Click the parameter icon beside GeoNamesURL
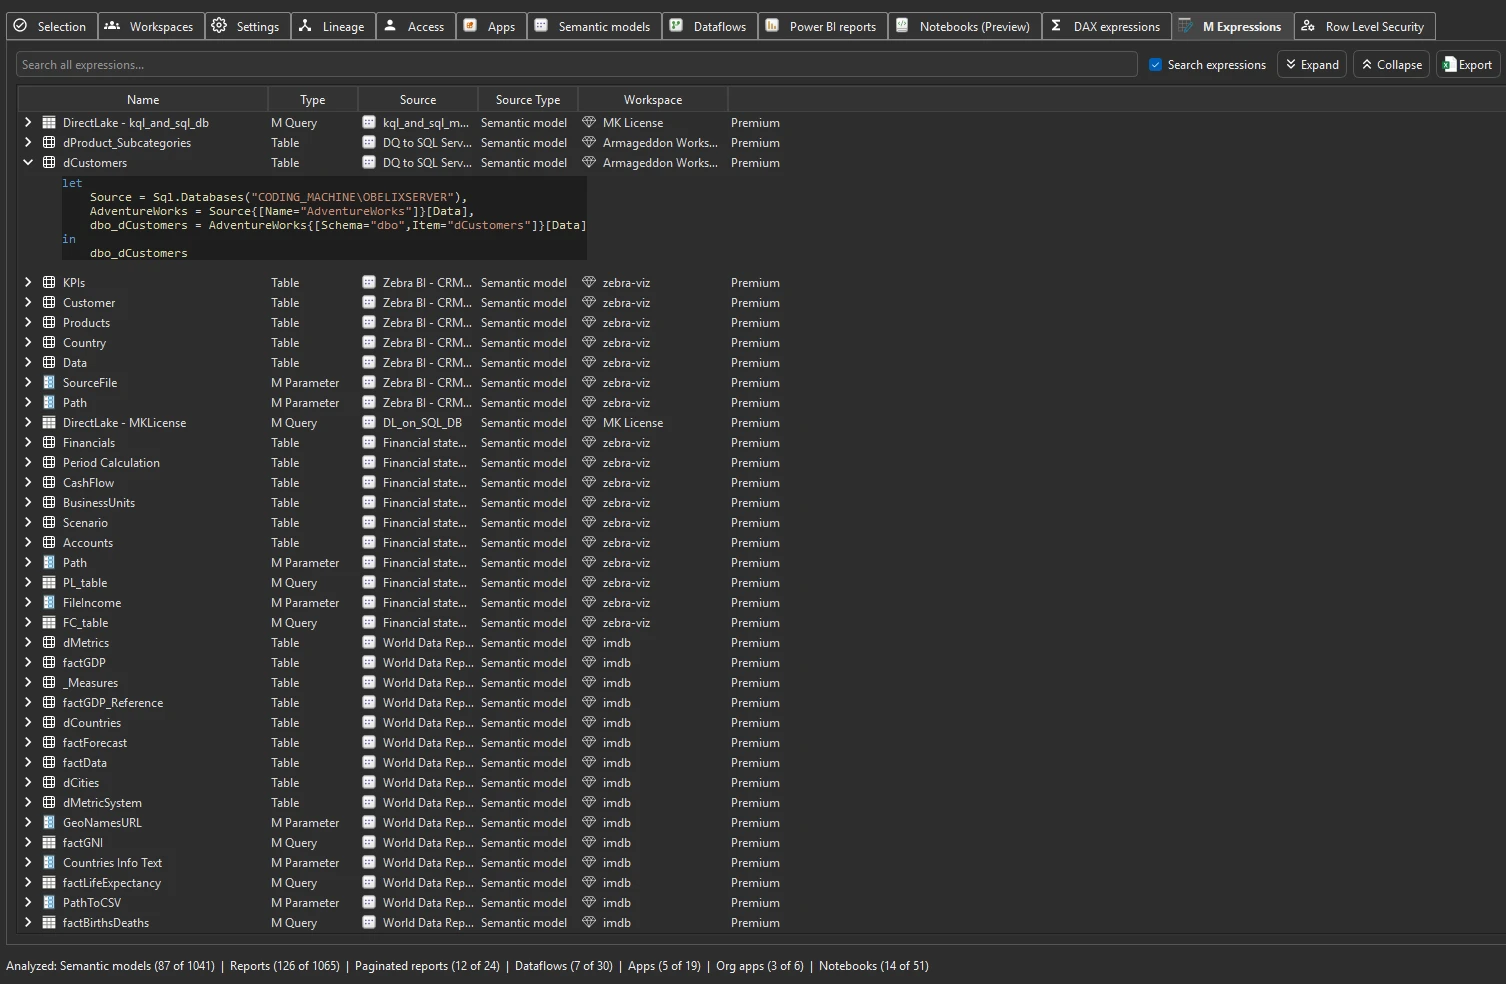1506x984 pixels. 49,823
